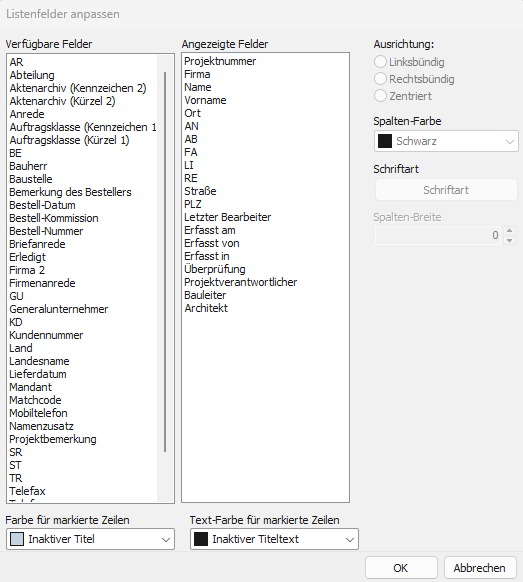Image resolution: width=523 pixels, height=582 pixels.
Task: Select Aktenarchiv (Kürzel 2) entry
Action: (x=62, y=101)
